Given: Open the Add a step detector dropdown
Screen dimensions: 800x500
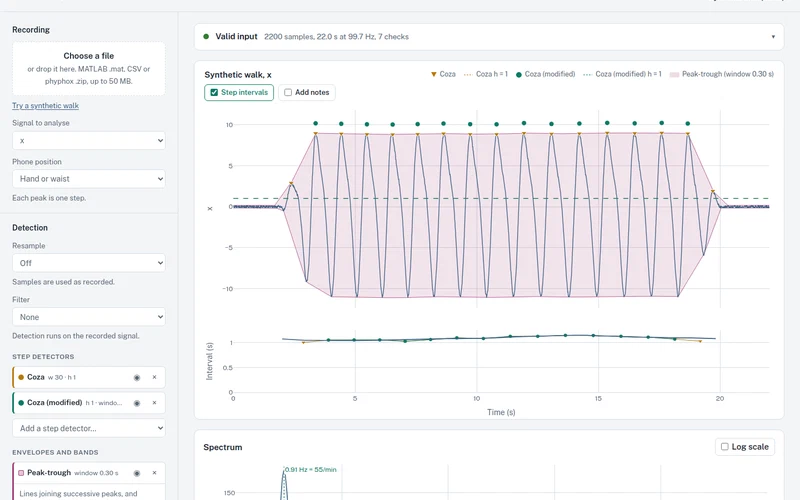Looking at the screenshot, I should pyautogui.click(x=89, y=428).
